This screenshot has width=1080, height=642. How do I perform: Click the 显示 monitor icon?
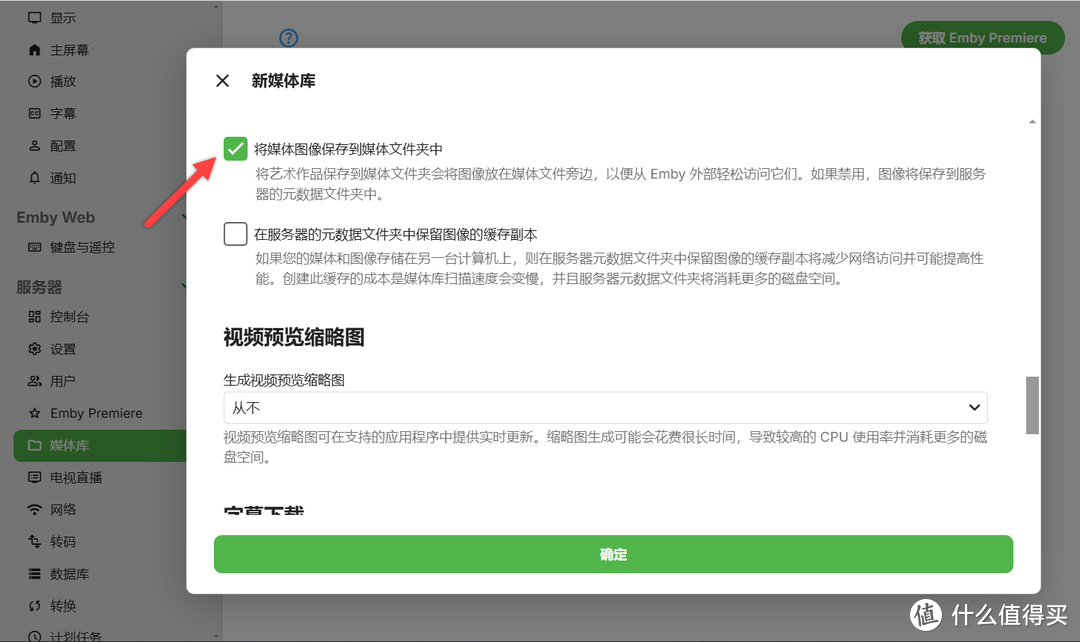pyautogui.click(x=34, y=18)
